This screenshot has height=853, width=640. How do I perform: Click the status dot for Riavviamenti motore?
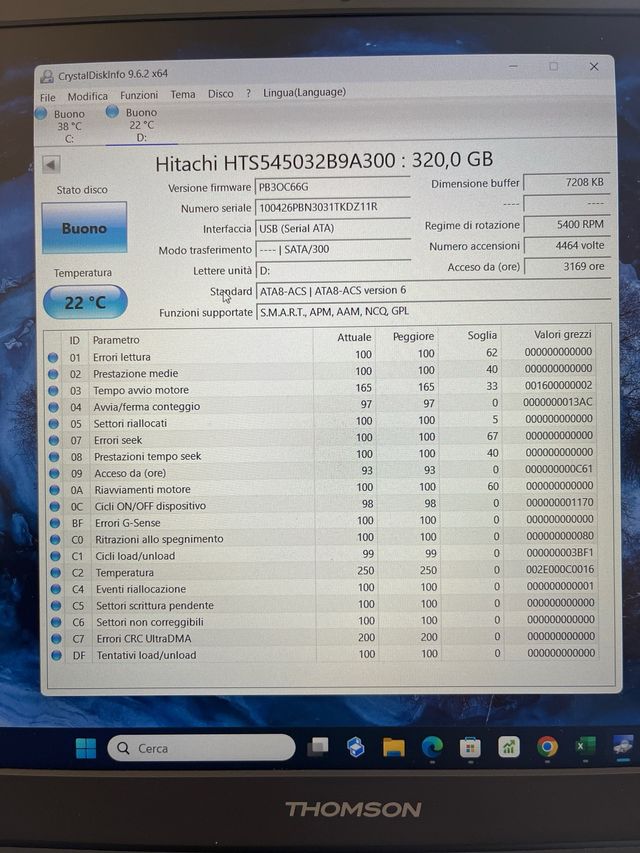coord(54,490)
